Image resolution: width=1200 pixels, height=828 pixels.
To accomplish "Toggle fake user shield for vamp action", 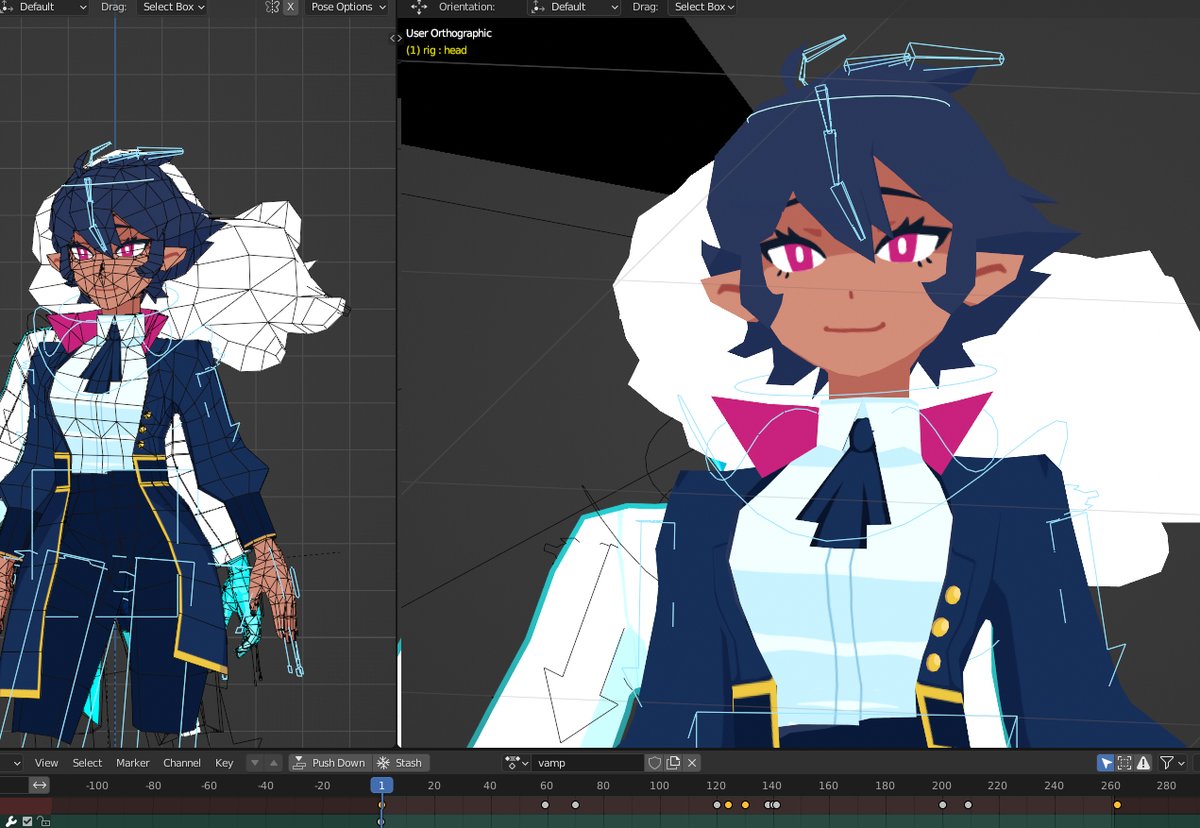I will (655, 763).
